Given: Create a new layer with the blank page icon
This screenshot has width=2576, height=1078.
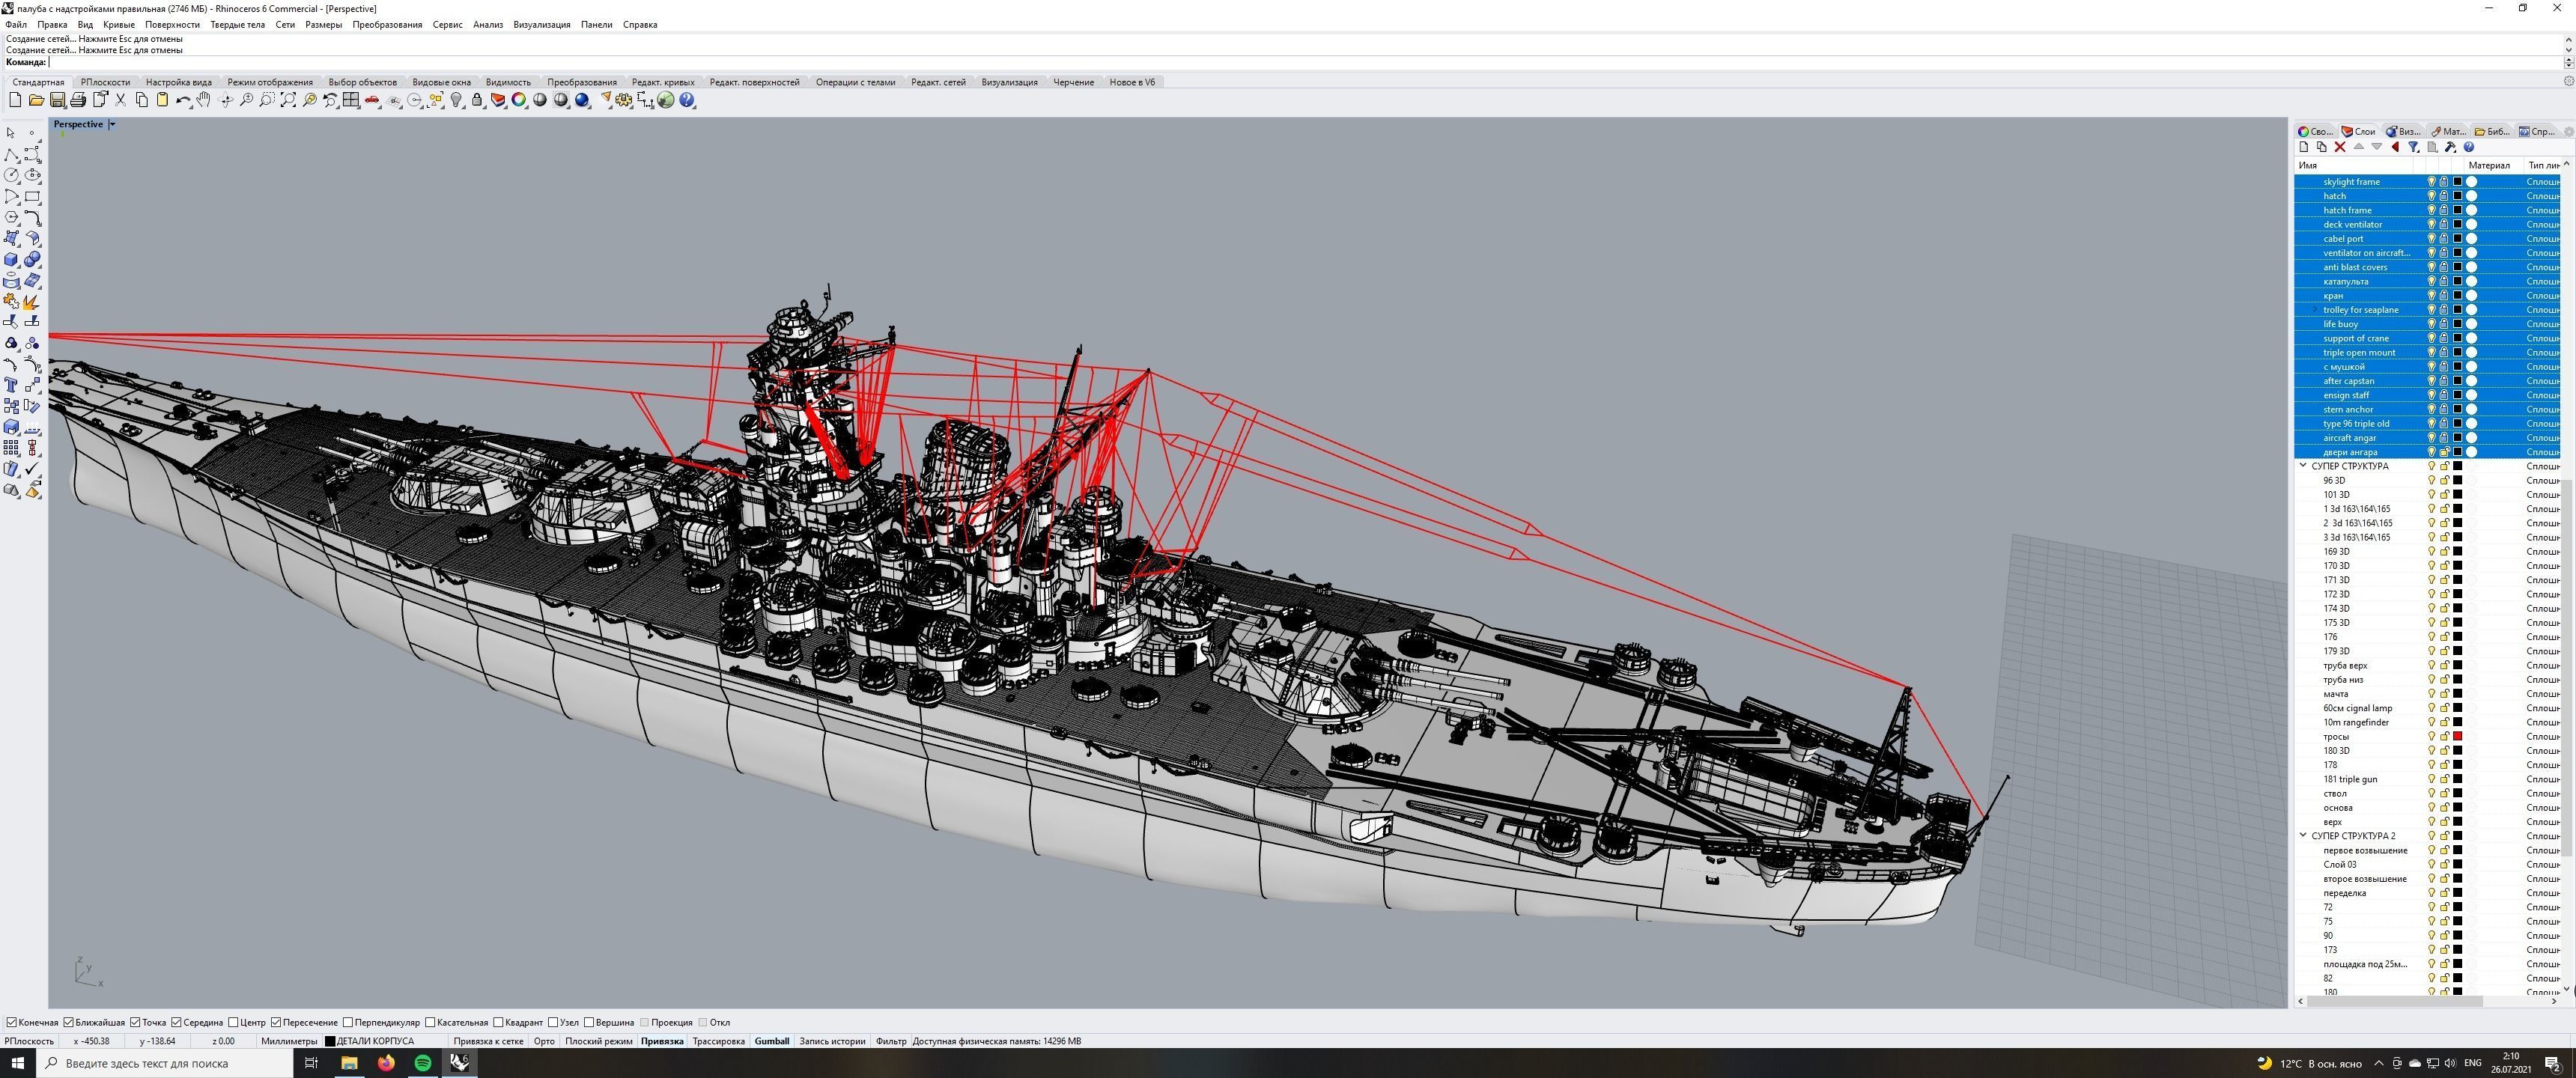Looking at the screenshot, I should (2304, 147).
